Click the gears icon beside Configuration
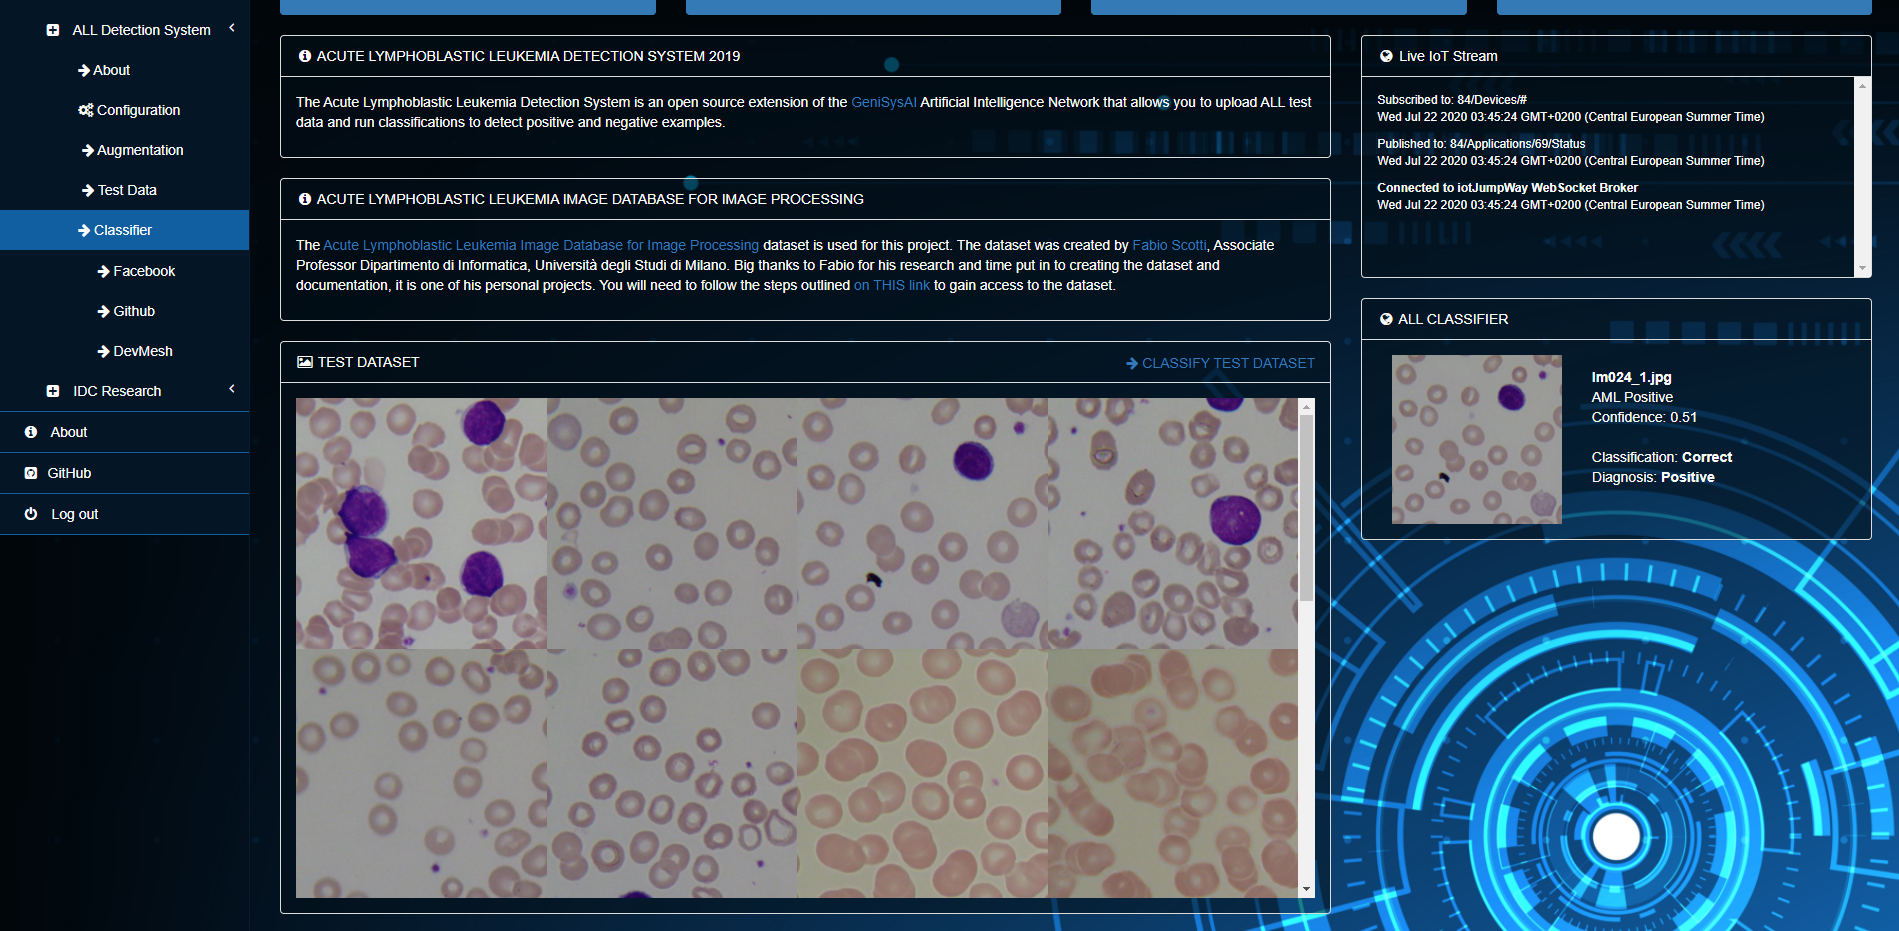 (x=86, y=110)
